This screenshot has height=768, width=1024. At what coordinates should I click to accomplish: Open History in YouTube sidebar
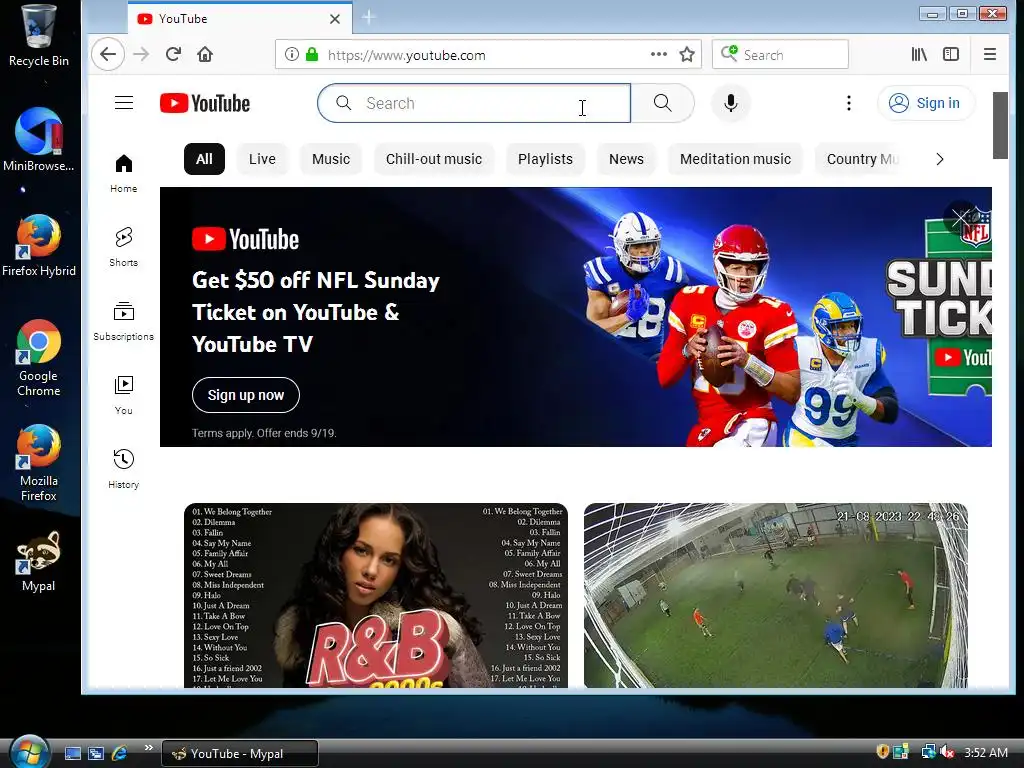pos(123,470)
